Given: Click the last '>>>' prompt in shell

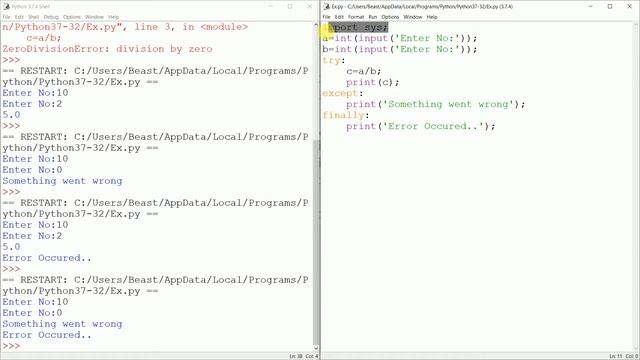Looking at the screenshot, I should [x=11, y=346].
